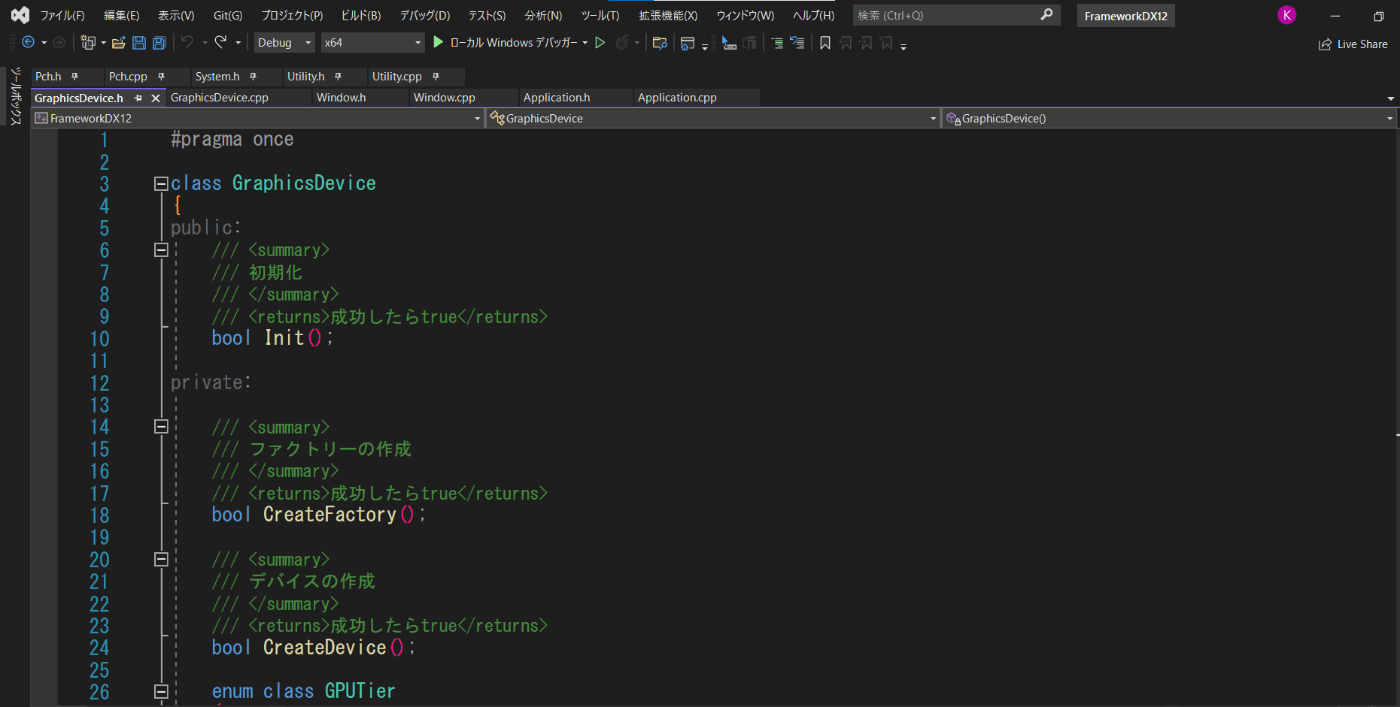1400x707 pixels.
Task: Open the FrameworkDX12 project scope dropdown
Action: tap(258, 118)
